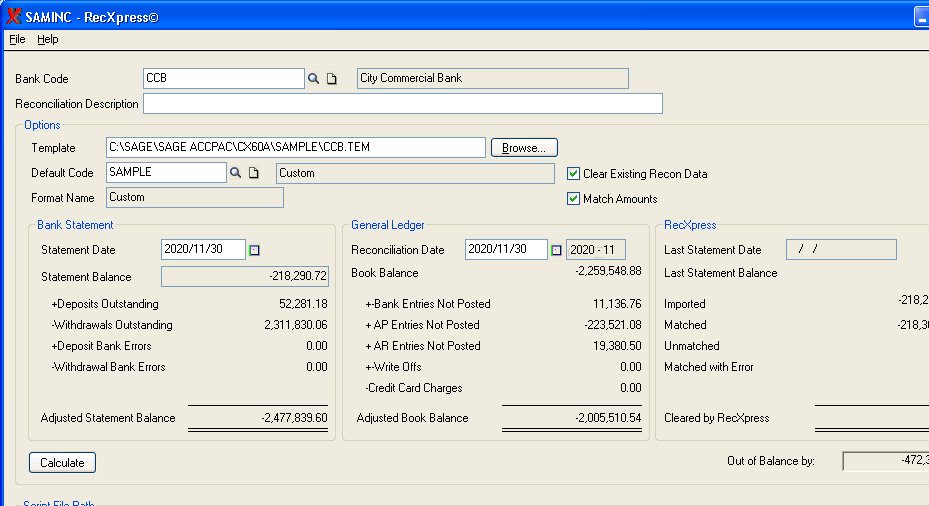Click the new document icon beside Default Code
929x506 pixels.
pyautogui.click(x=254, y=173)
